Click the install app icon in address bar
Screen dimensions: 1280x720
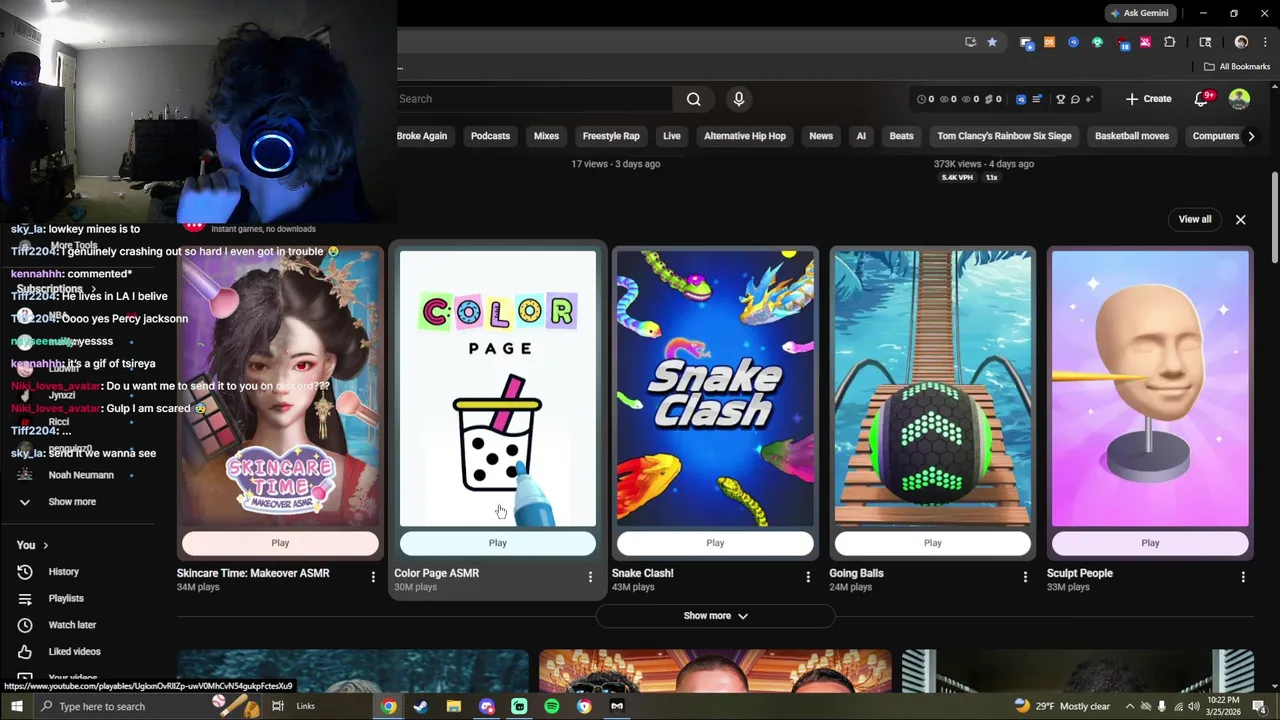click(970, 42)
